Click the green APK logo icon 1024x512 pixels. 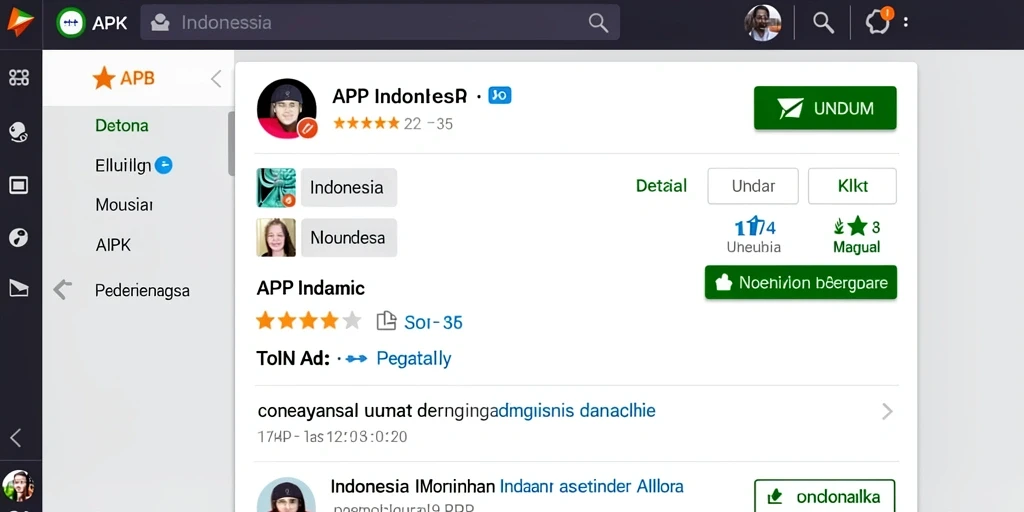(x=71, y=22)
